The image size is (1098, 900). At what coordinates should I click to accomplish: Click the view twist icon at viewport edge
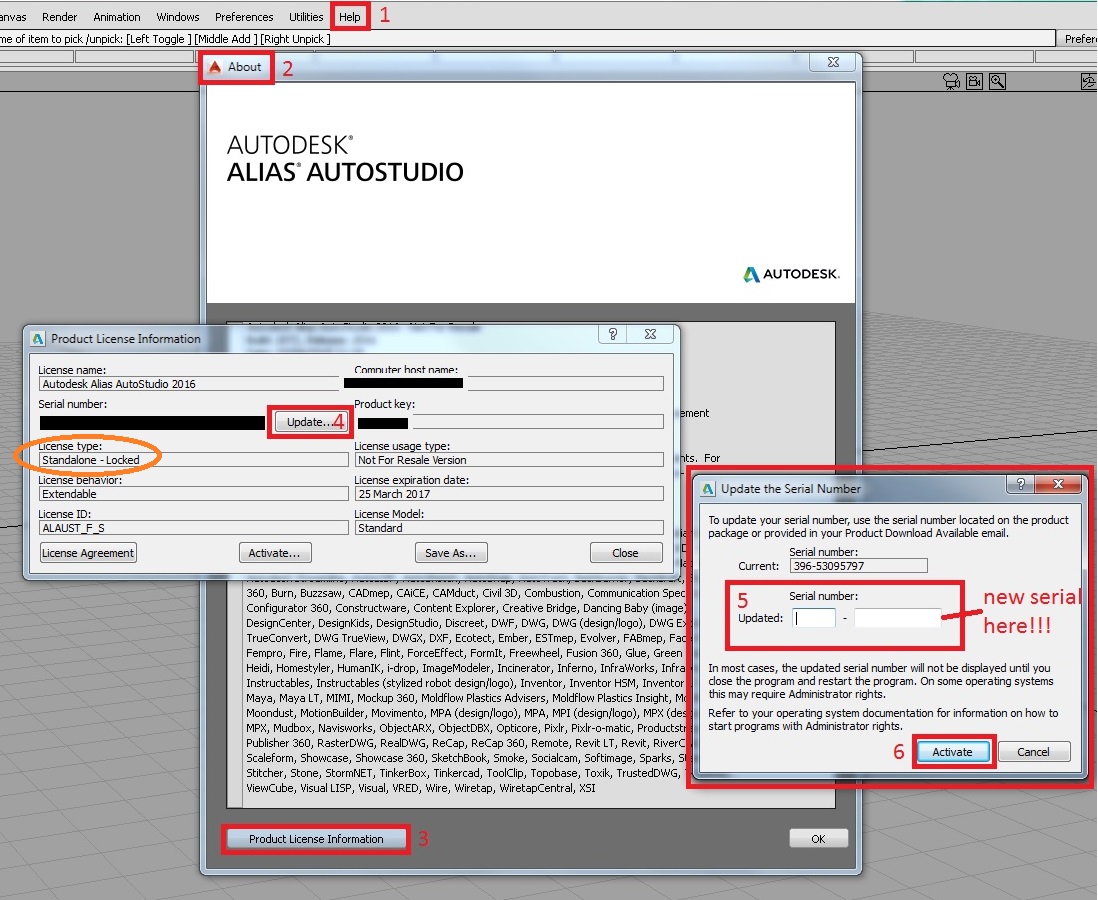click(x=1089, y=82)
